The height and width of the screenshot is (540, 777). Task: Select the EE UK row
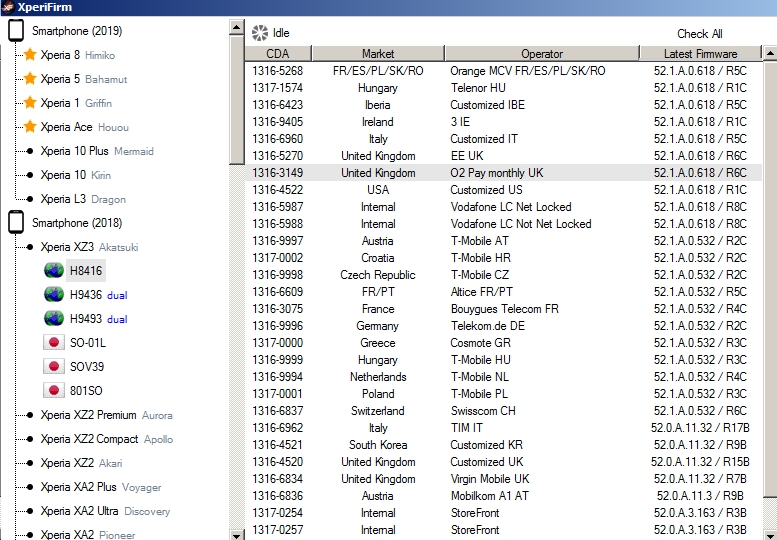point(503,156)
